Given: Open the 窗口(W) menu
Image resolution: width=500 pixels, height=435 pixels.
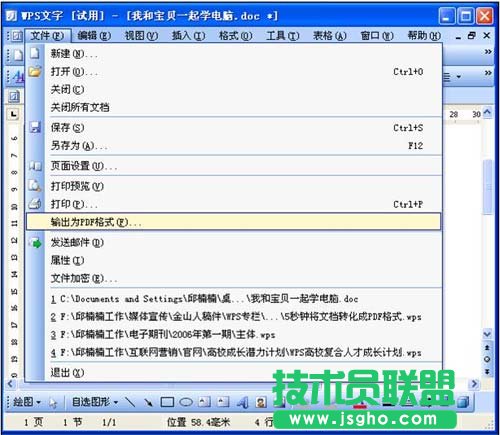Looking at the screenshot, I should (x=377, y=35).
